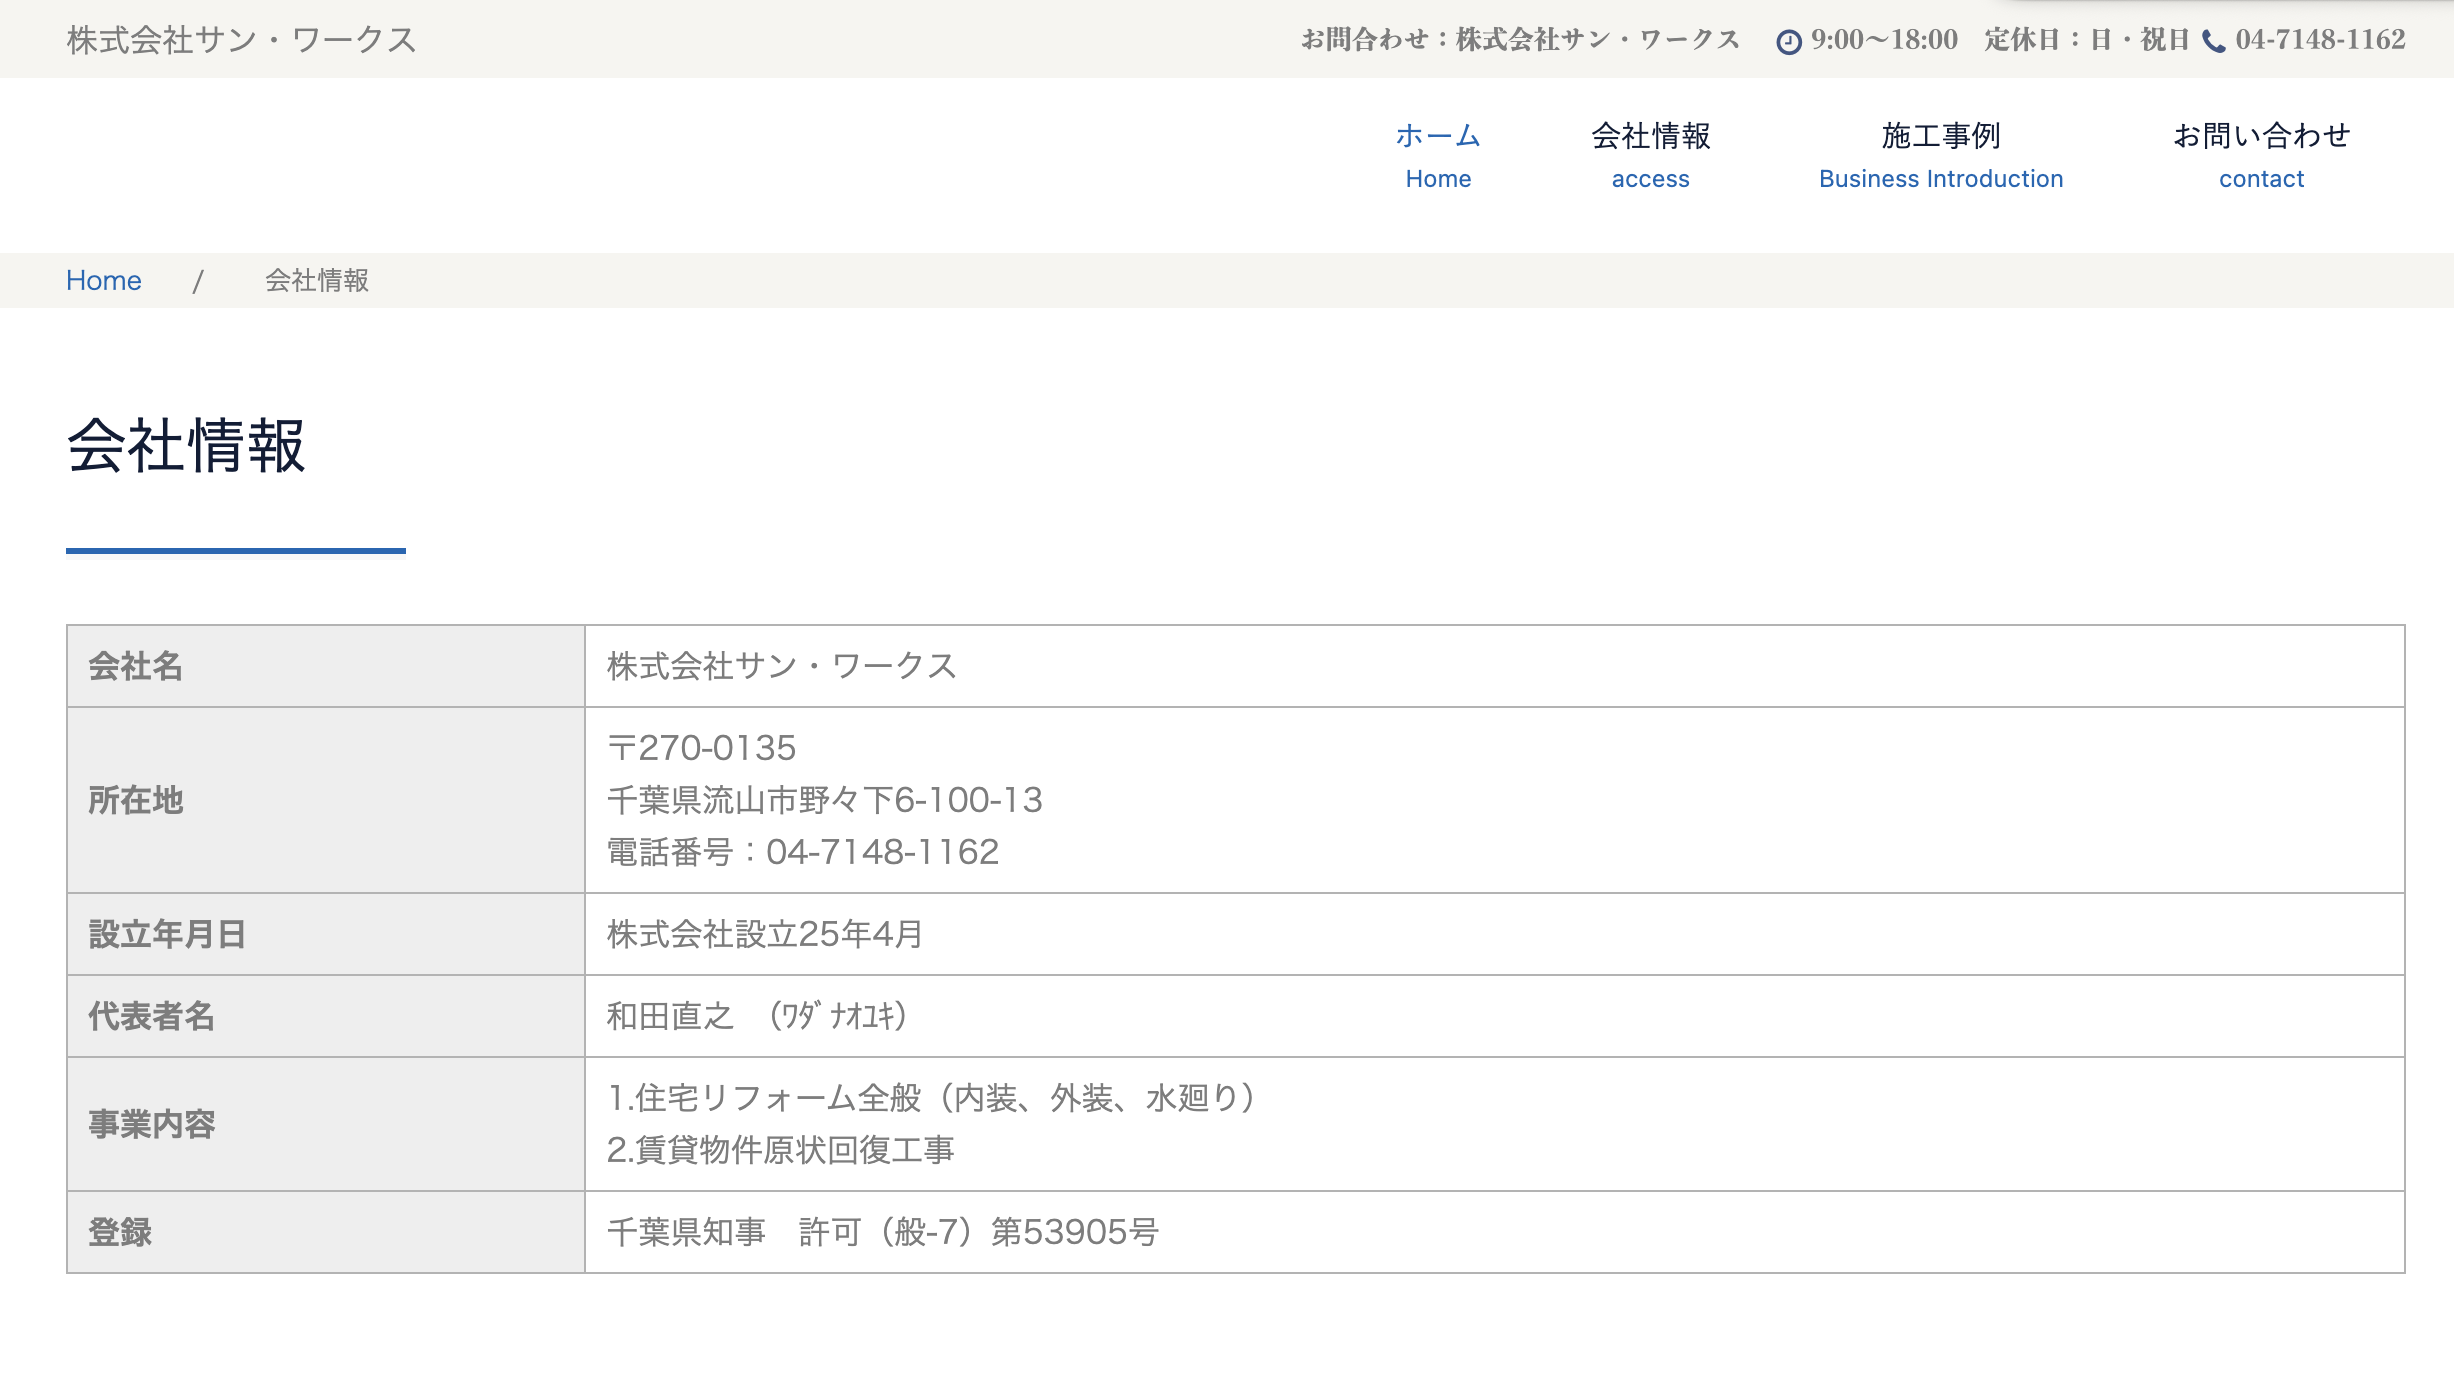This screenshot has width=2454, height=1378.
Task: Open the 会社情報 access menu item
Action: click(x=1650, y=155)
